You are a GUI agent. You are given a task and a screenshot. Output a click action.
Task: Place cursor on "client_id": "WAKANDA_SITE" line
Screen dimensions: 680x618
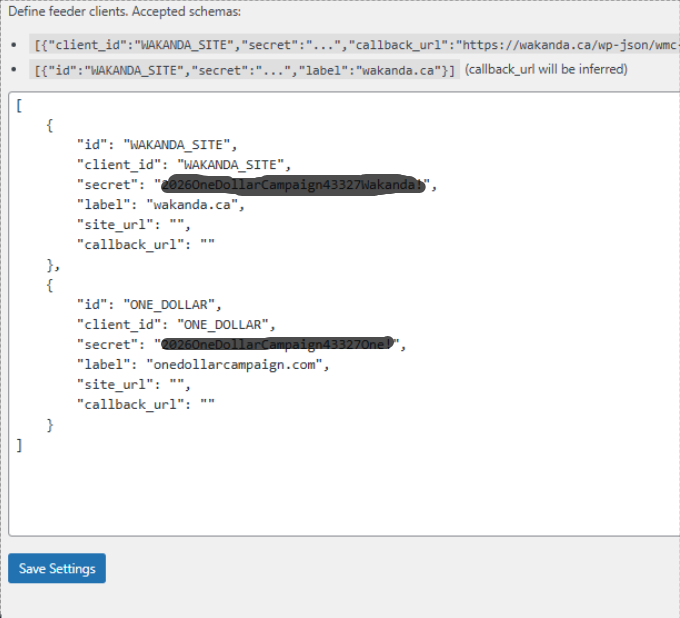coord(180,164)
